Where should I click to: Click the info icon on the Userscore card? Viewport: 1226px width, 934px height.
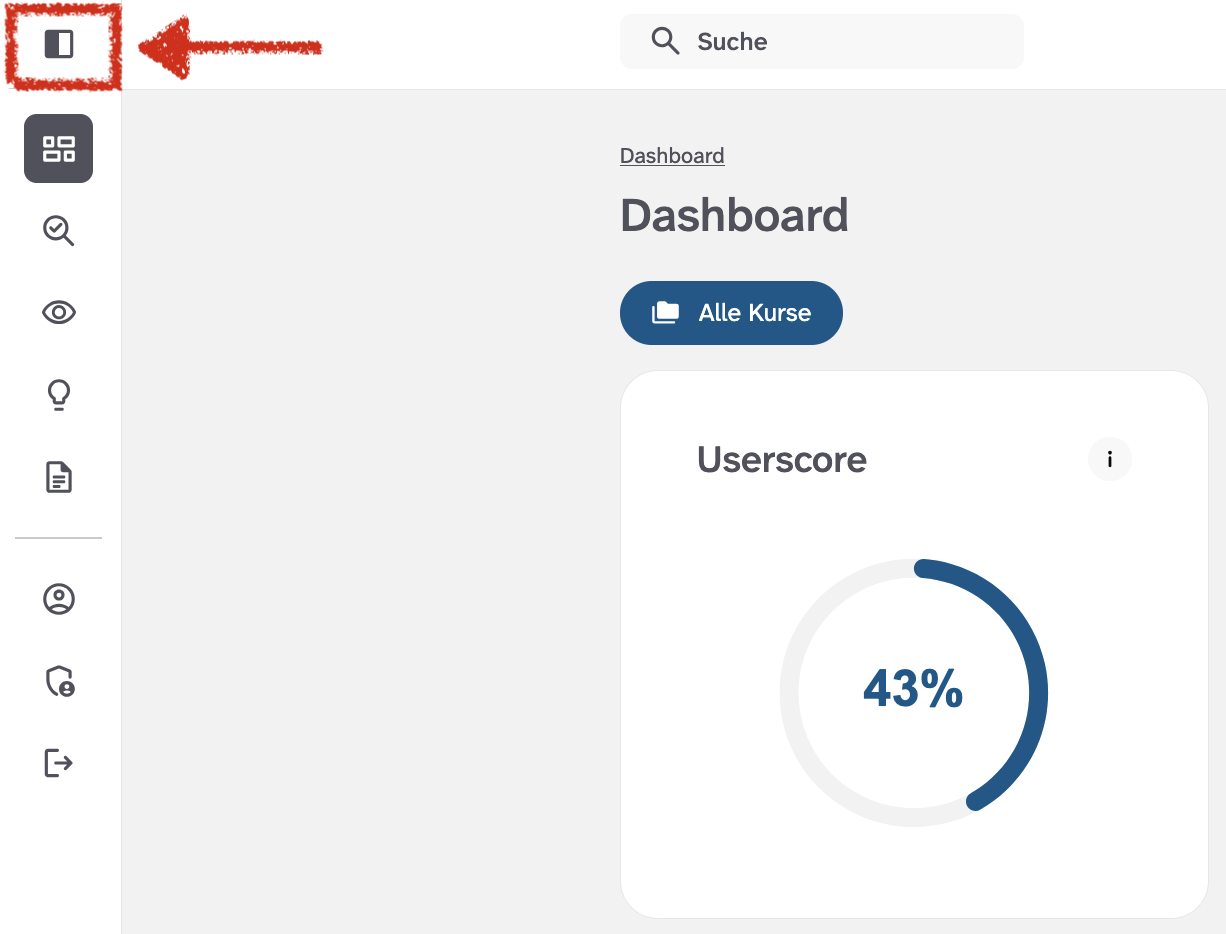[1109, 459]
